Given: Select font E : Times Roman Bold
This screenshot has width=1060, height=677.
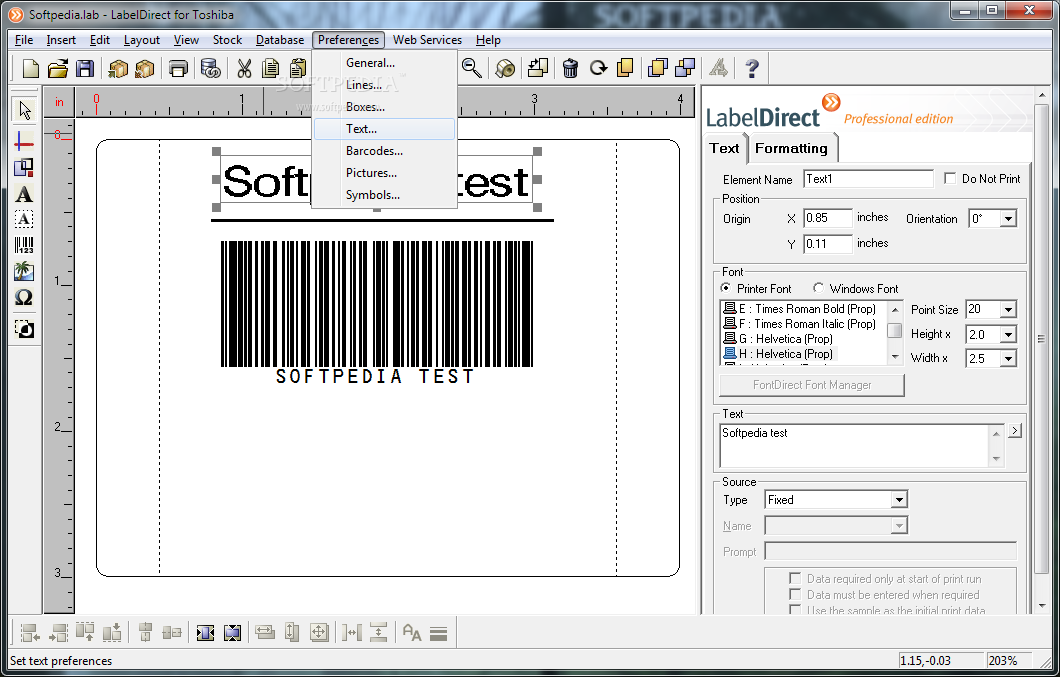Looking at the screenshot, I should [x=799, y=308].
